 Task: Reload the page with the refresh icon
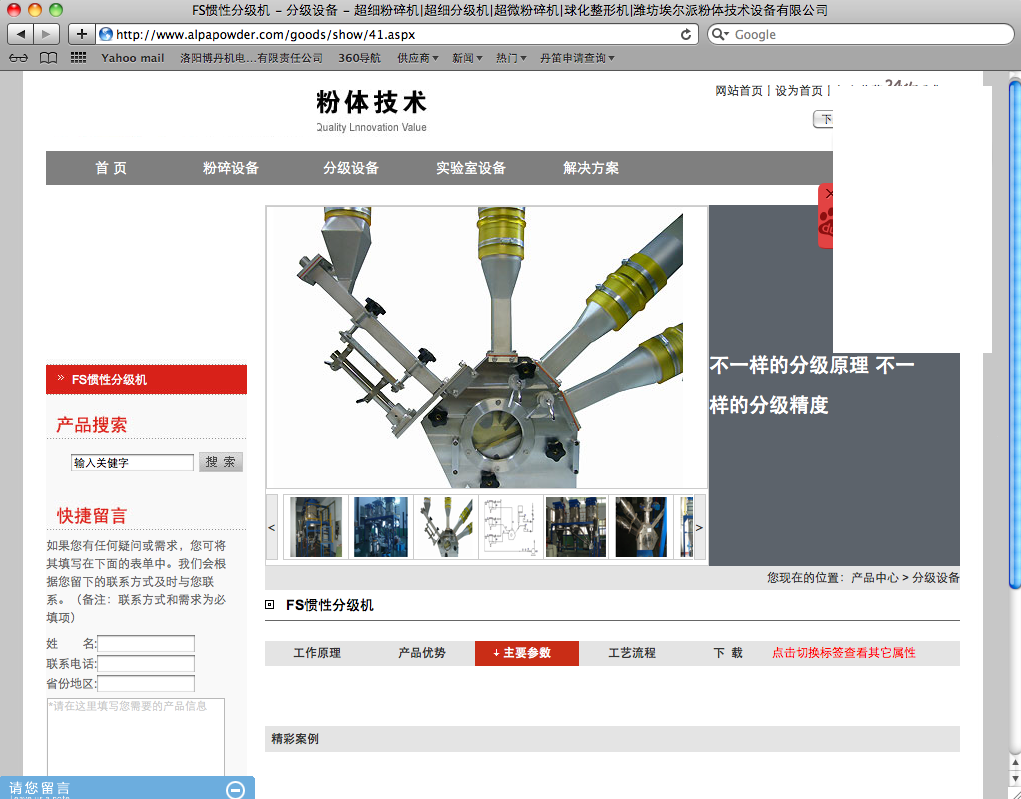(x=685, y=34)
